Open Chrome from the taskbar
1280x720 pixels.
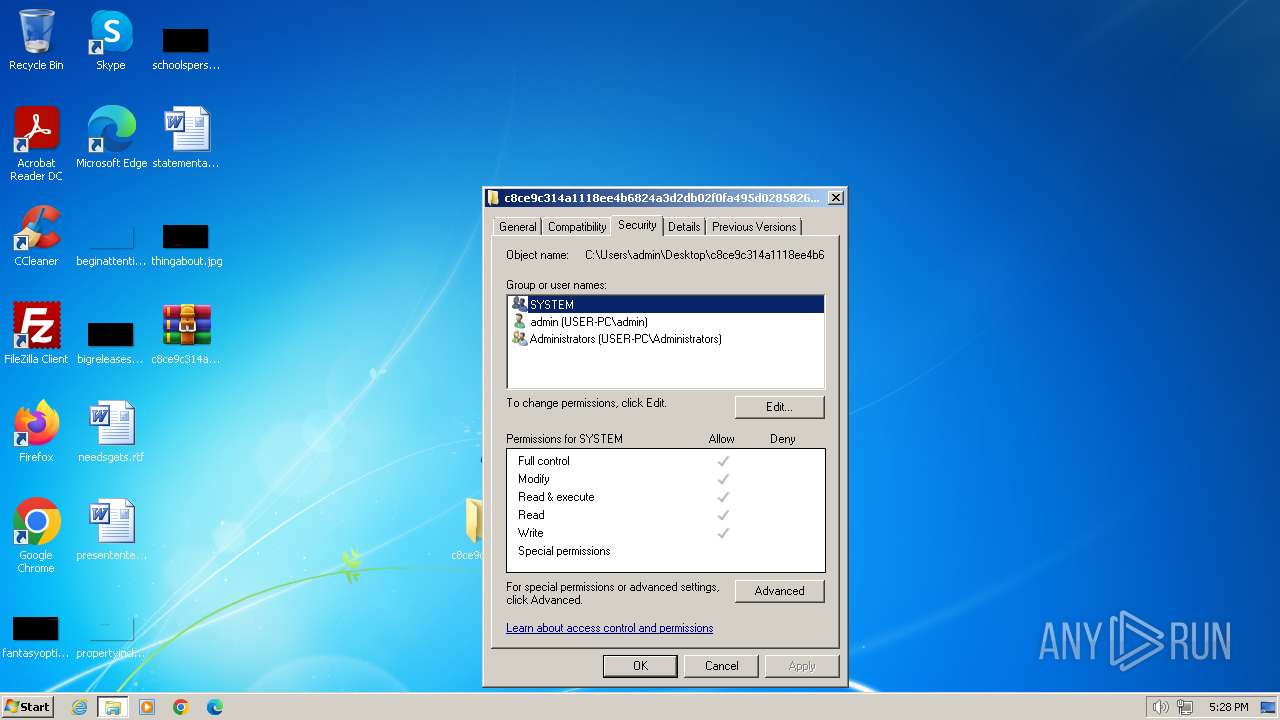coord(181,707)
